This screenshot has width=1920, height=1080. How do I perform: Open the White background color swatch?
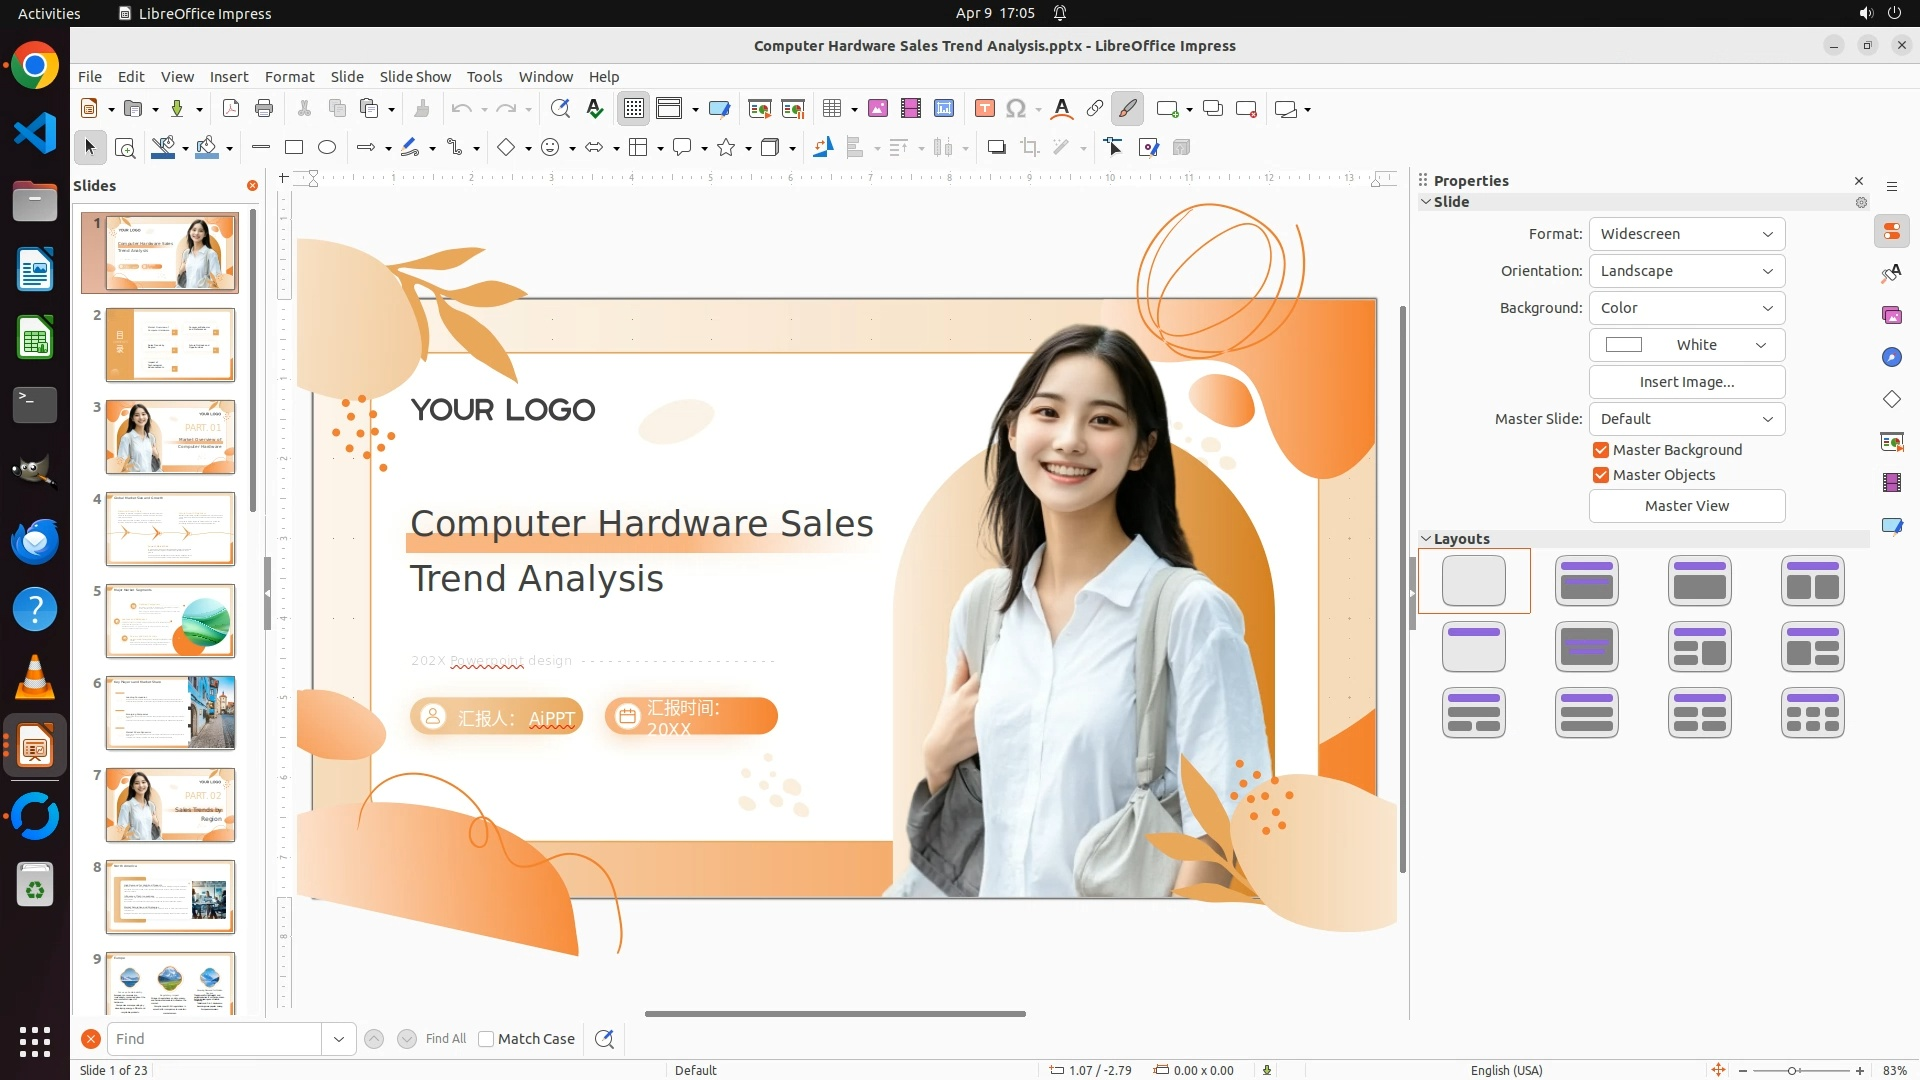(x=1686, y=345)
